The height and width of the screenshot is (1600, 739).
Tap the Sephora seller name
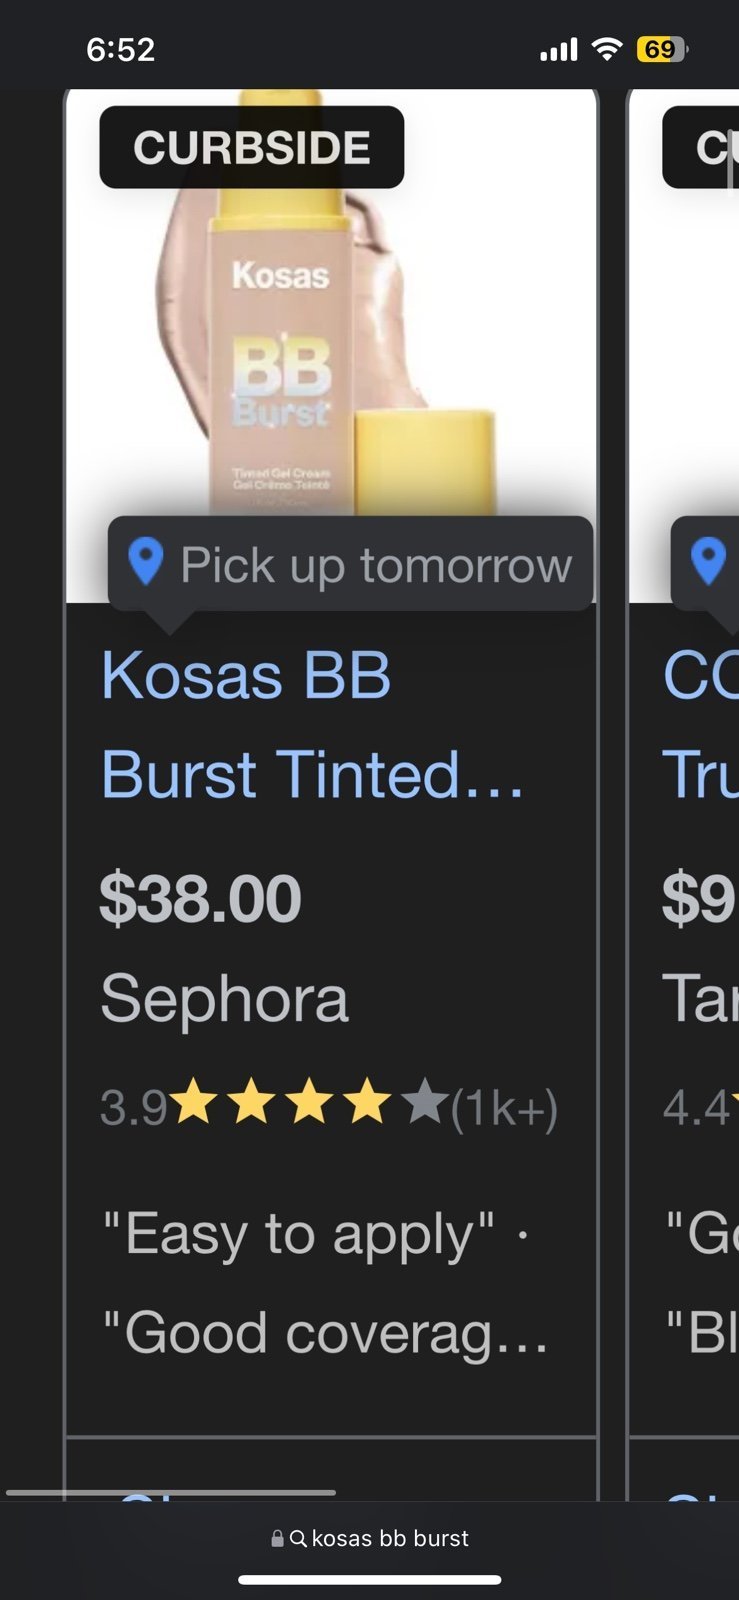[225, 998]
